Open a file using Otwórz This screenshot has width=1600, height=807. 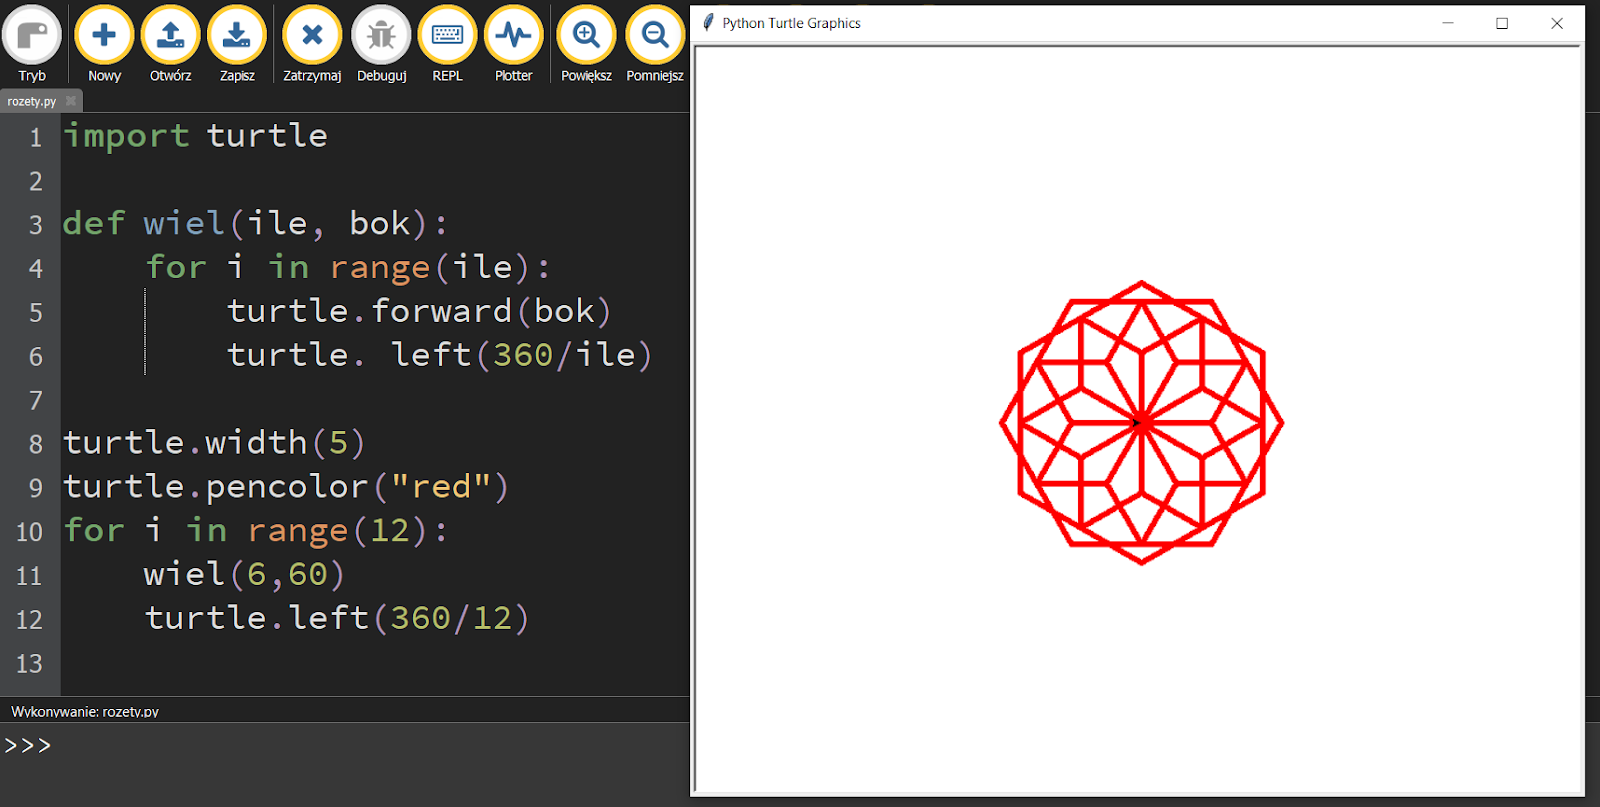coord(171,44)
